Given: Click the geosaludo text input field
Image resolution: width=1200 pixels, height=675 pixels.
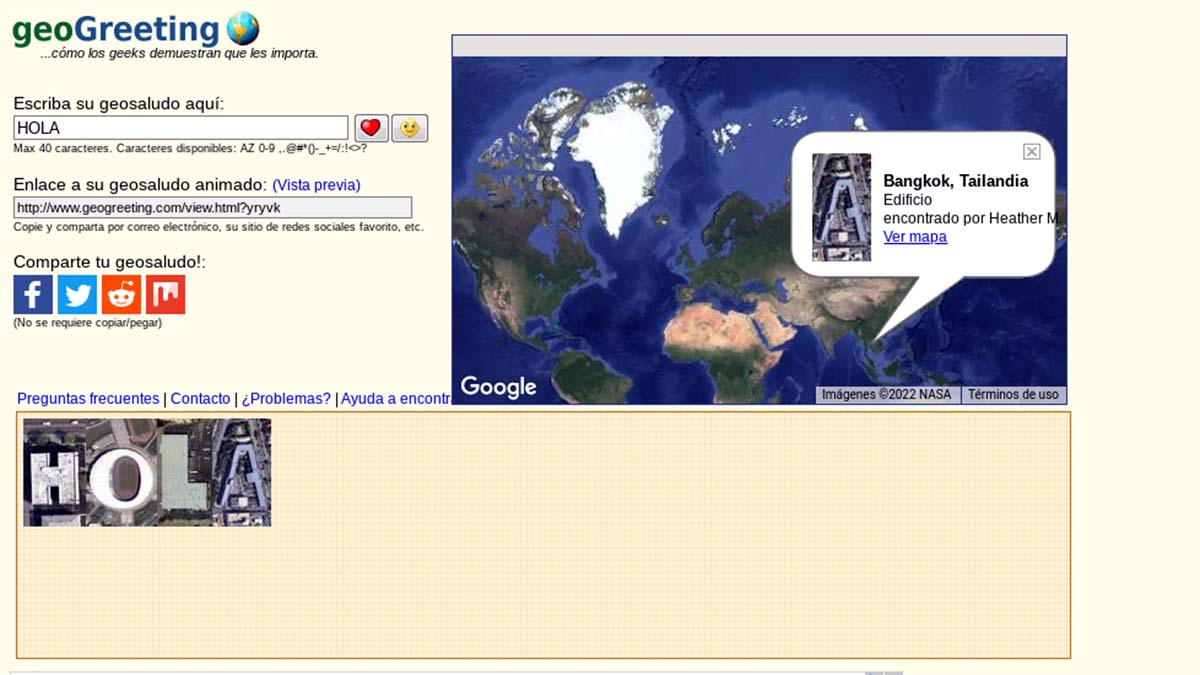Looking at the screenshot, I should point(180,128).
